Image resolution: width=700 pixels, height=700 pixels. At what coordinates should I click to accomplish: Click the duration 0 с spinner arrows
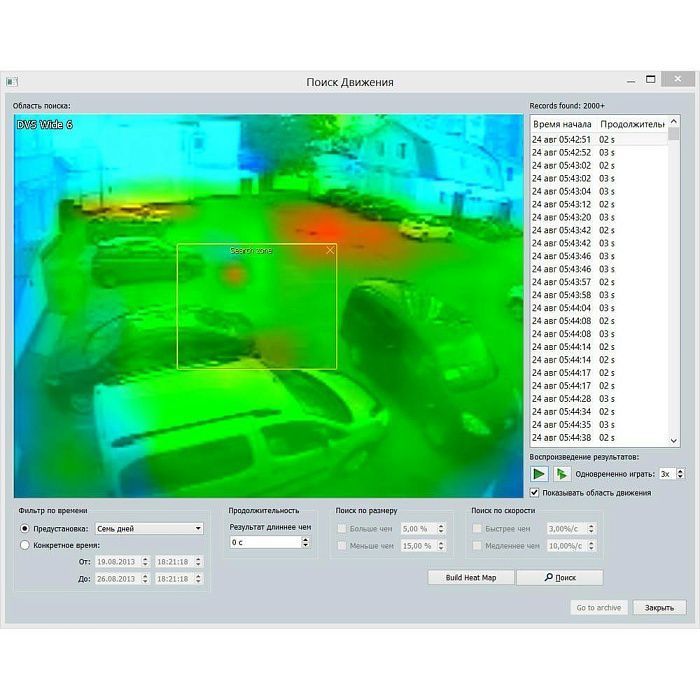click(305, 542)
